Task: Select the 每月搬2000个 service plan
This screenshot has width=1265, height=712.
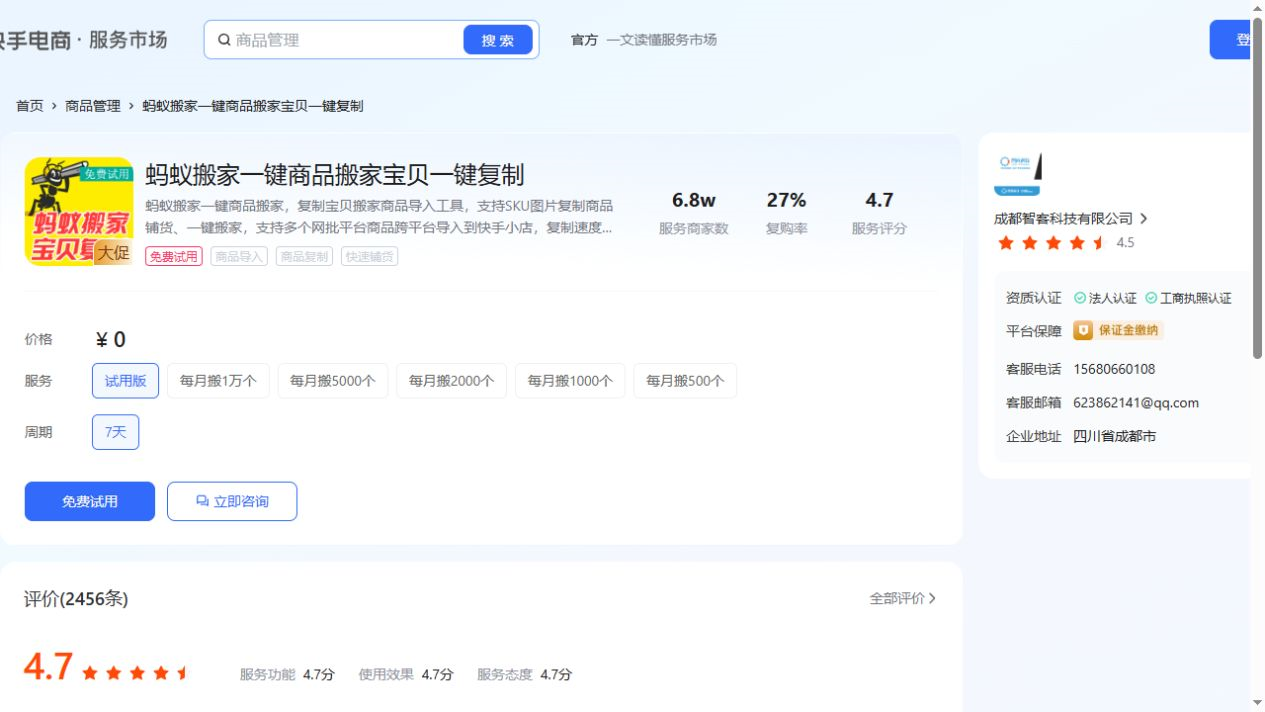Action: tap(452, 381)
